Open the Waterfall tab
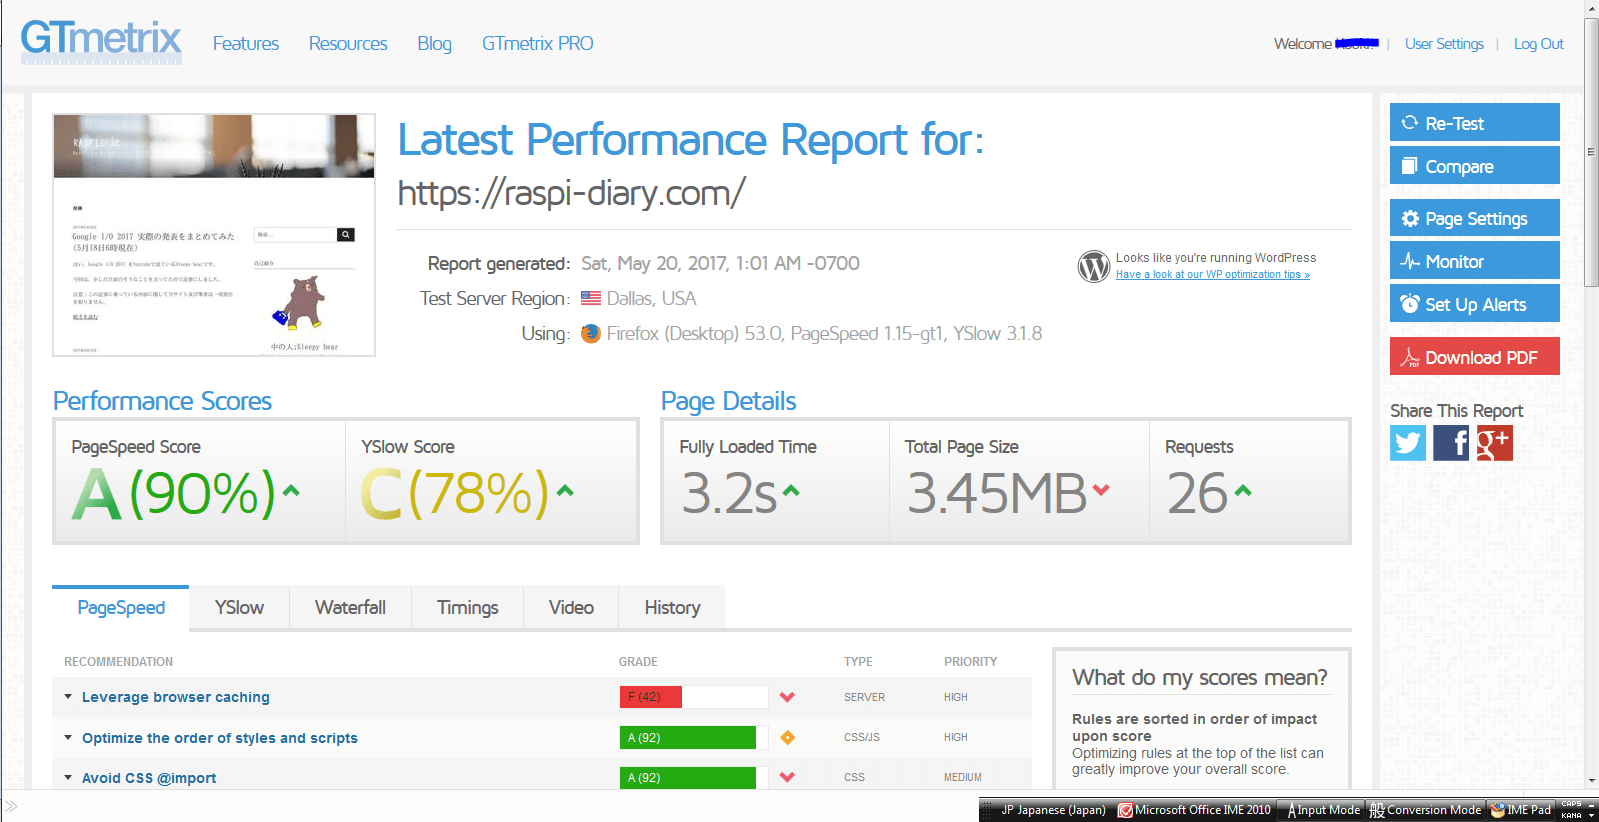The width and height of the screenshot is (1599, 822). coord(351,608)
